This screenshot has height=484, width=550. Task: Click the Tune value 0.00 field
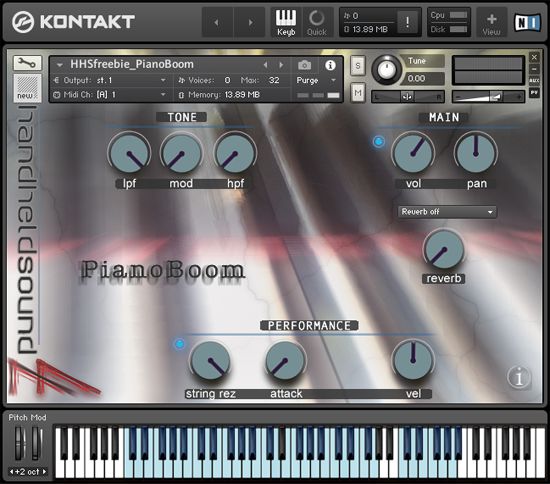pyautogui.click(x=424, y=79)
